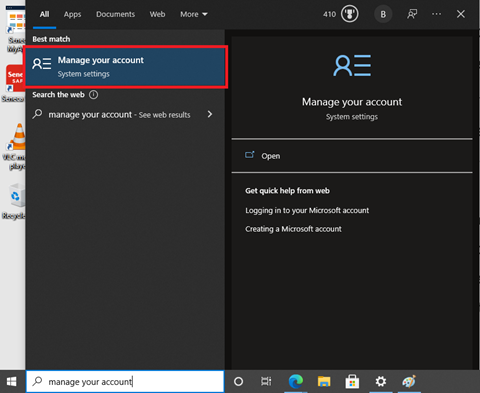480x393 pixels.
Task: Launch Microsoft Edge from taskbar
Action: (x=295, y=381)
